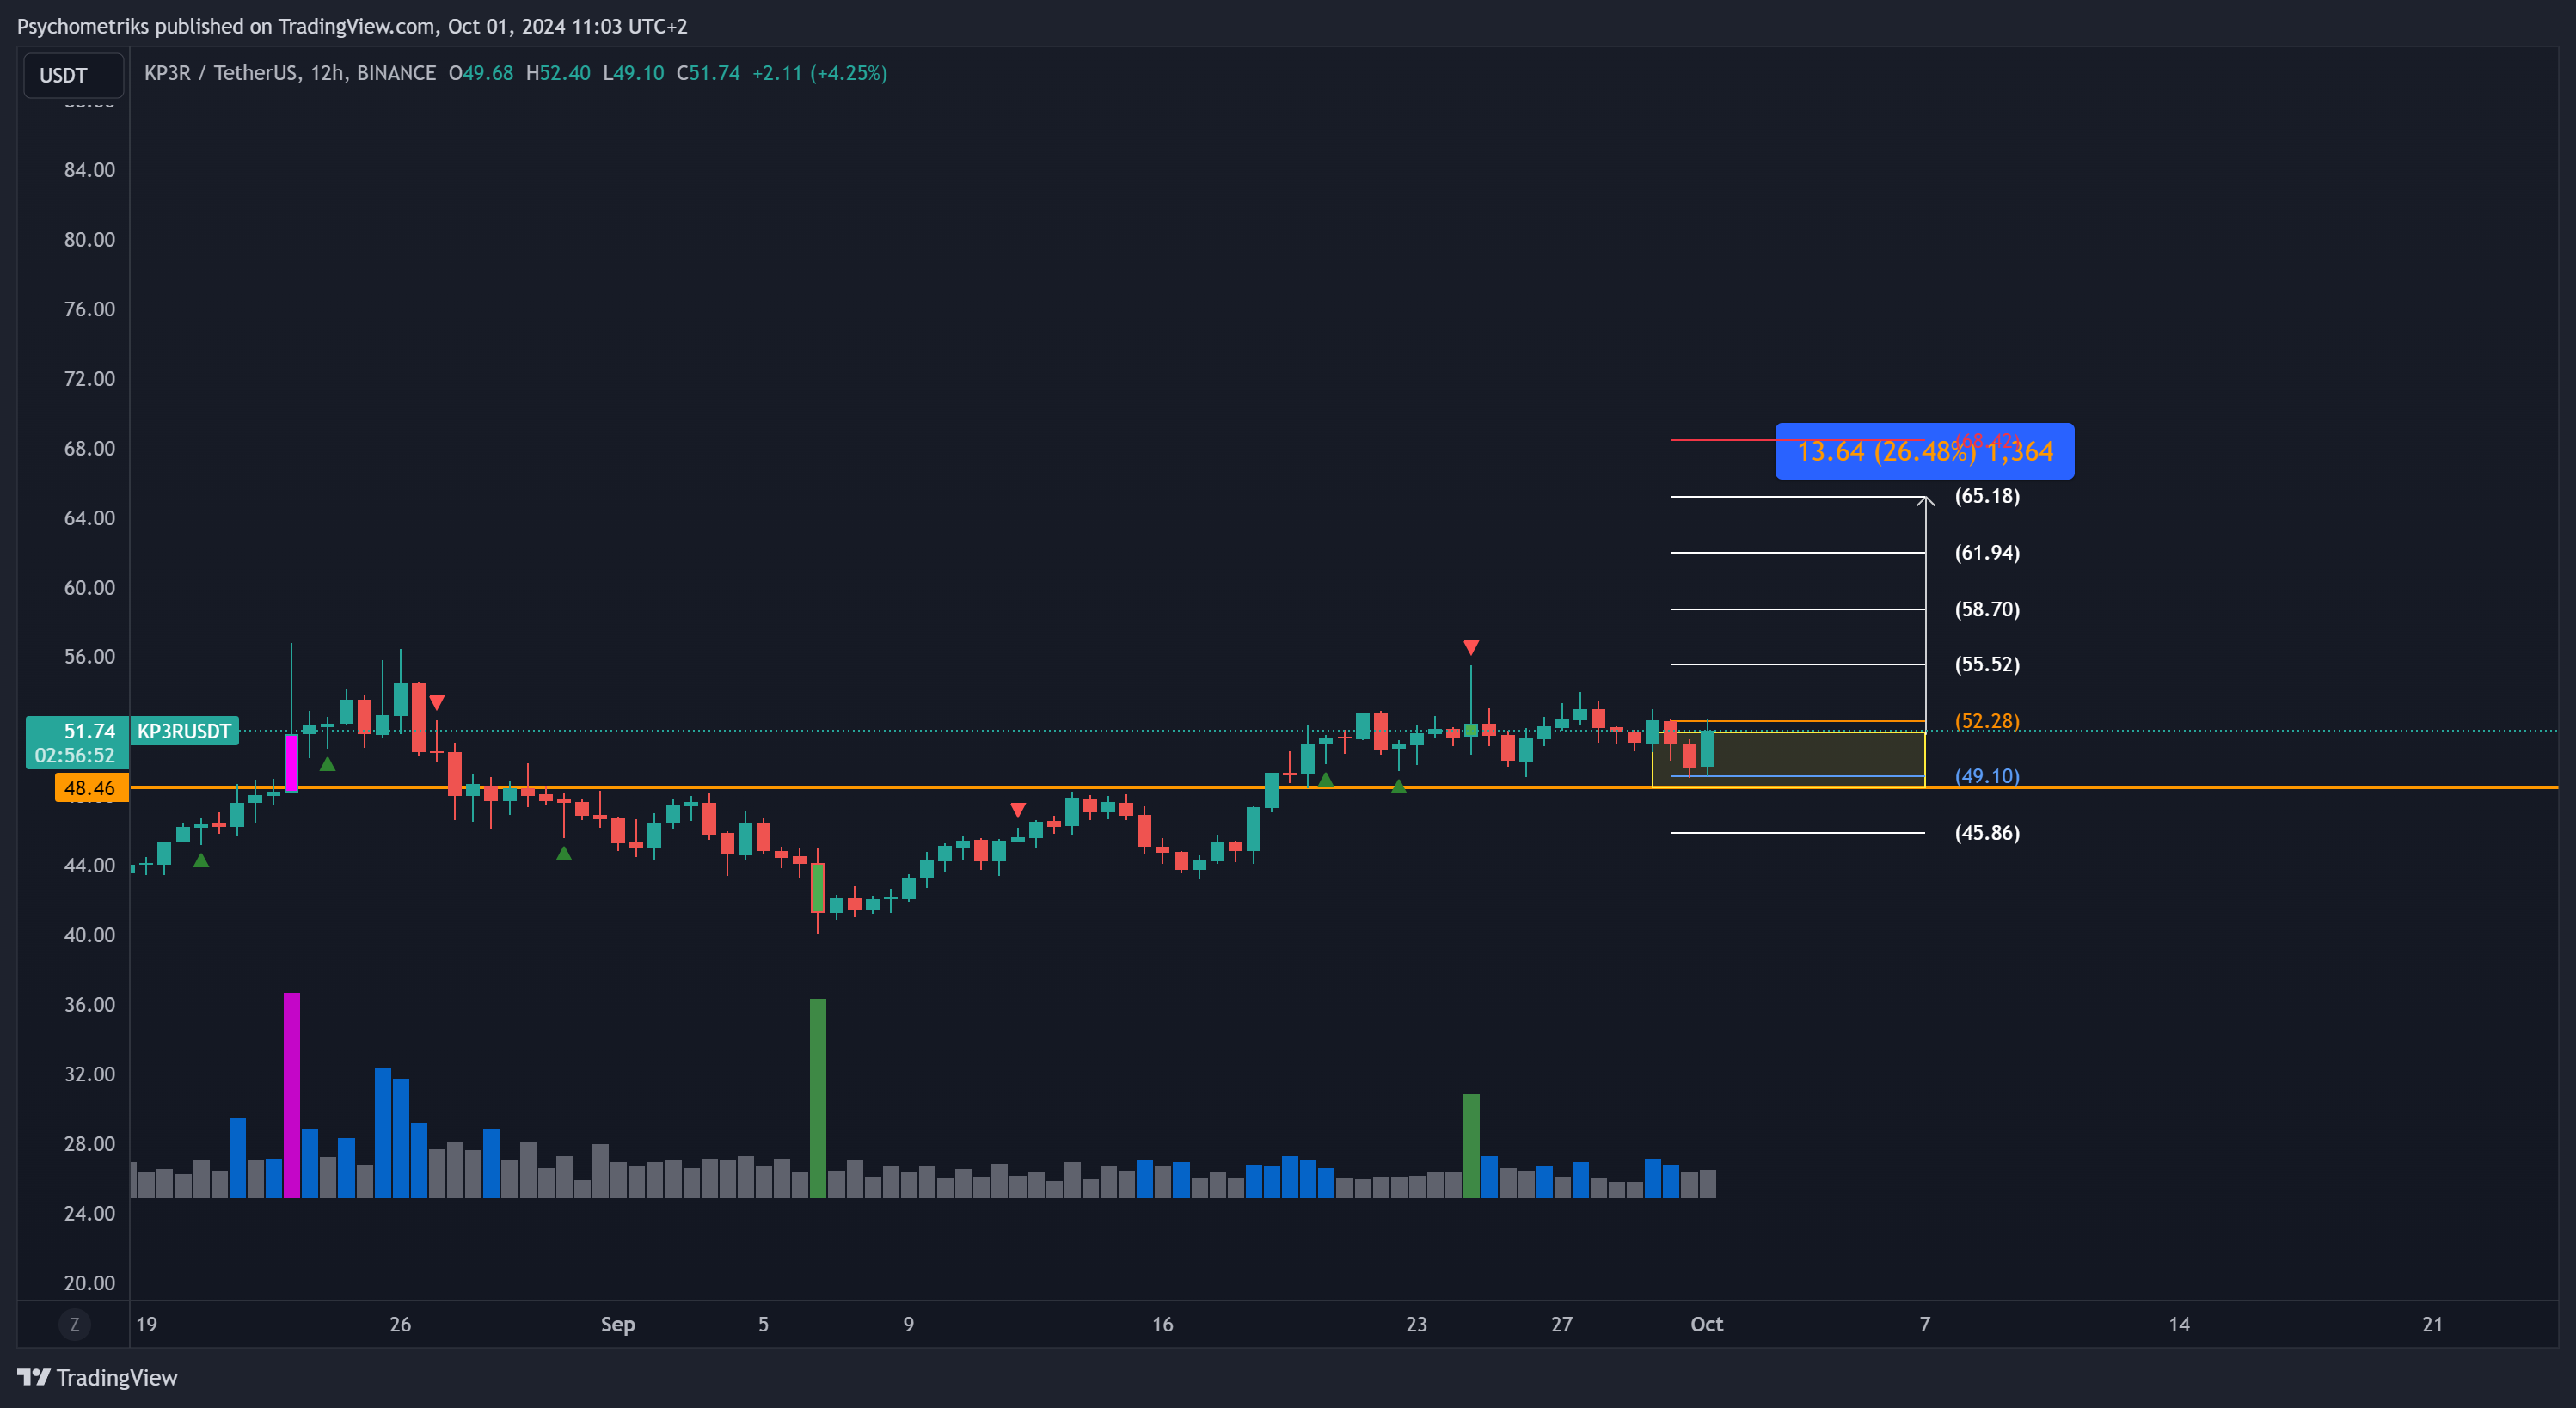Click the 51.74 current price label
Screen dimensions: 2576x1408
point(90,731)
